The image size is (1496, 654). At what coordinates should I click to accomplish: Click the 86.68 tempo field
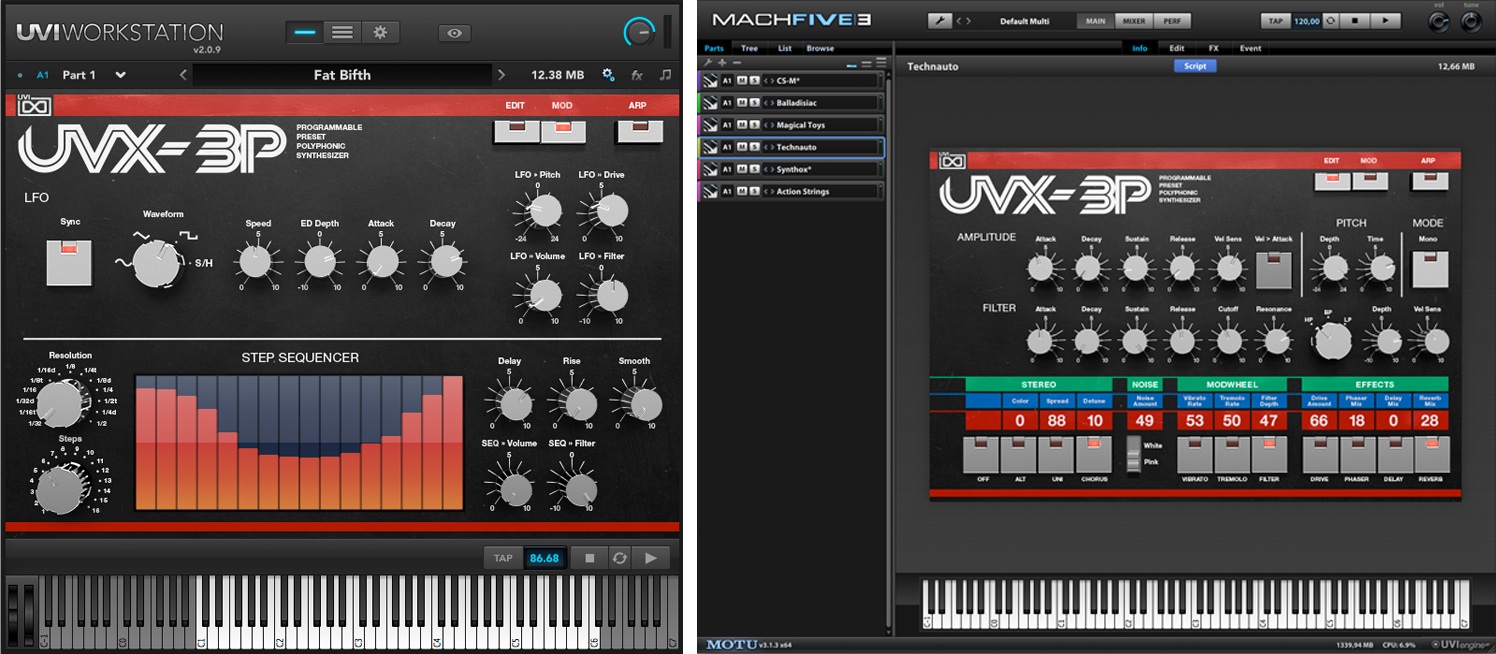545,558
